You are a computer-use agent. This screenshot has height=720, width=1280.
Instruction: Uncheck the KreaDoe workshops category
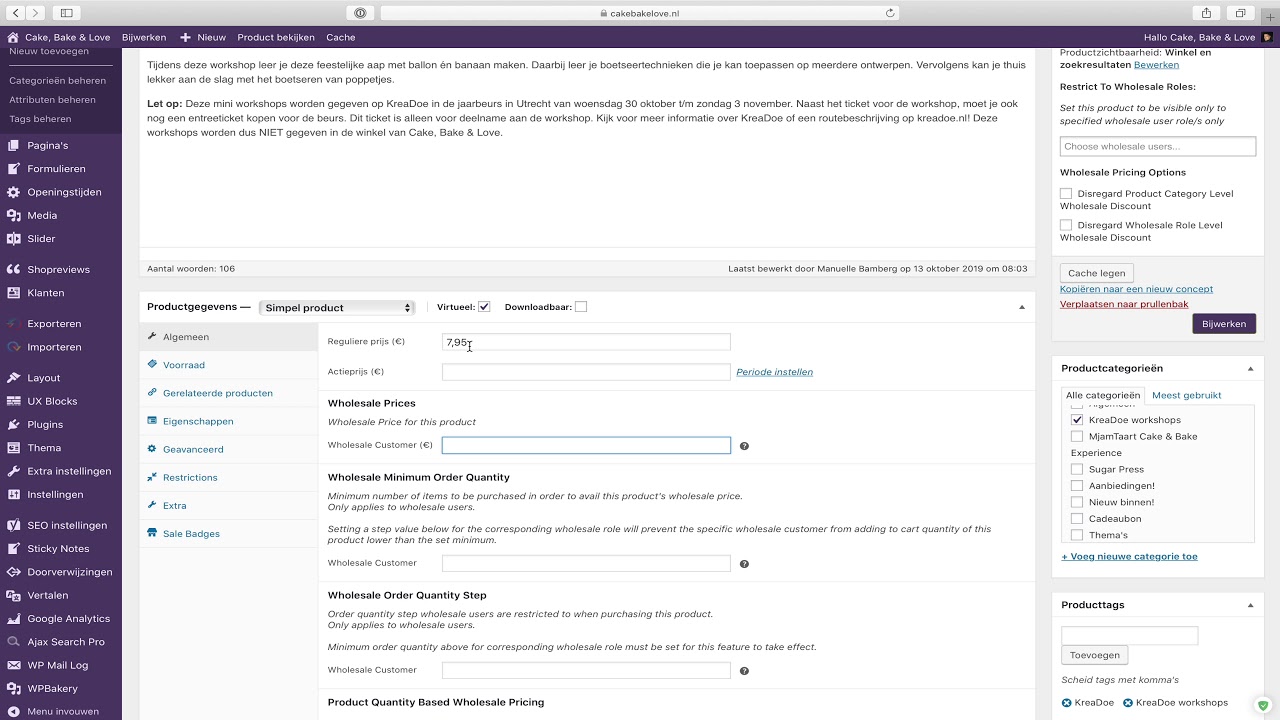(x=1077, y=420)
